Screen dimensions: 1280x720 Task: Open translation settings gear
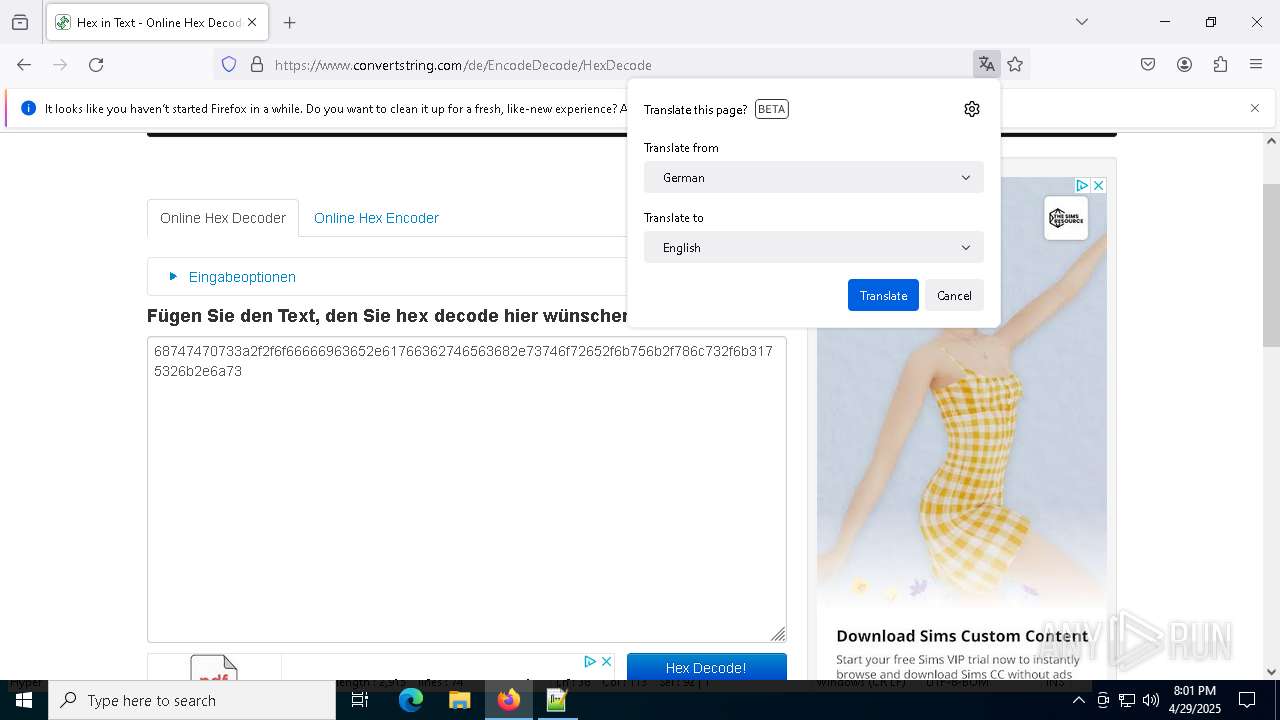click(x=972, y=109)
